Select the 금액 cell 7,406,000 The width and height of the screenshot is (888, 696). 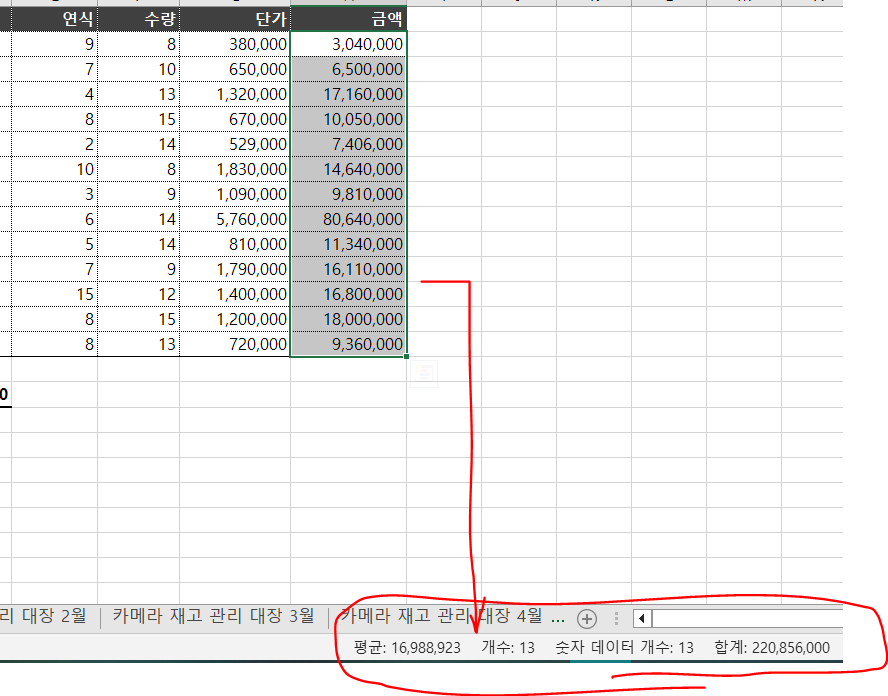[x=348, y=144]
